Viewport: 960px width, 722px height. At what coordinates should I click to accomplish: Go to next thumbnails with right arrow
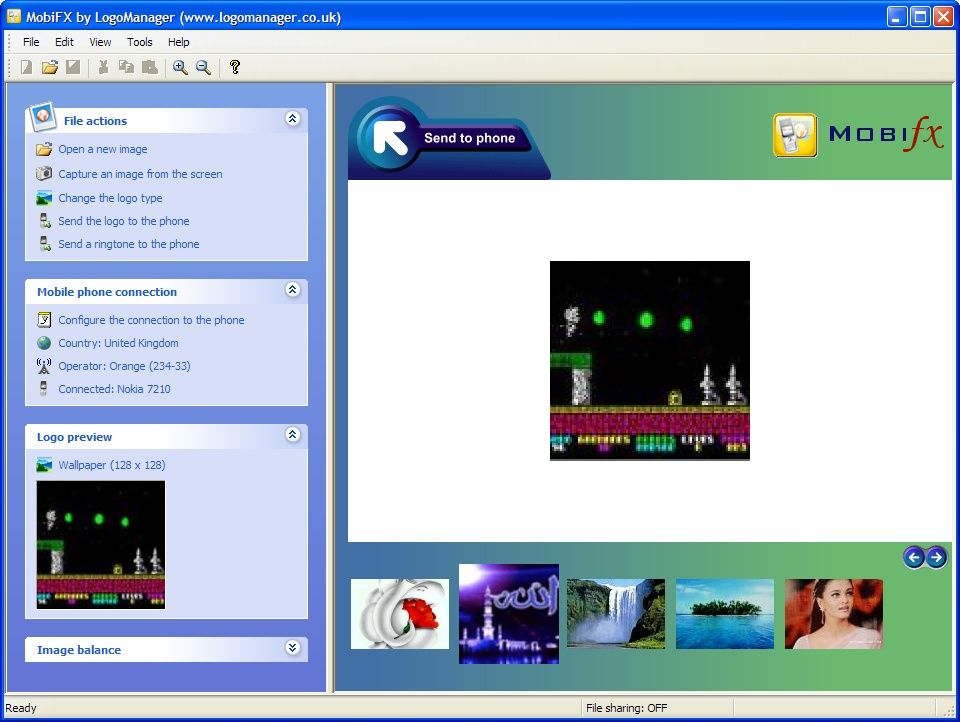[x=936, y=557]
